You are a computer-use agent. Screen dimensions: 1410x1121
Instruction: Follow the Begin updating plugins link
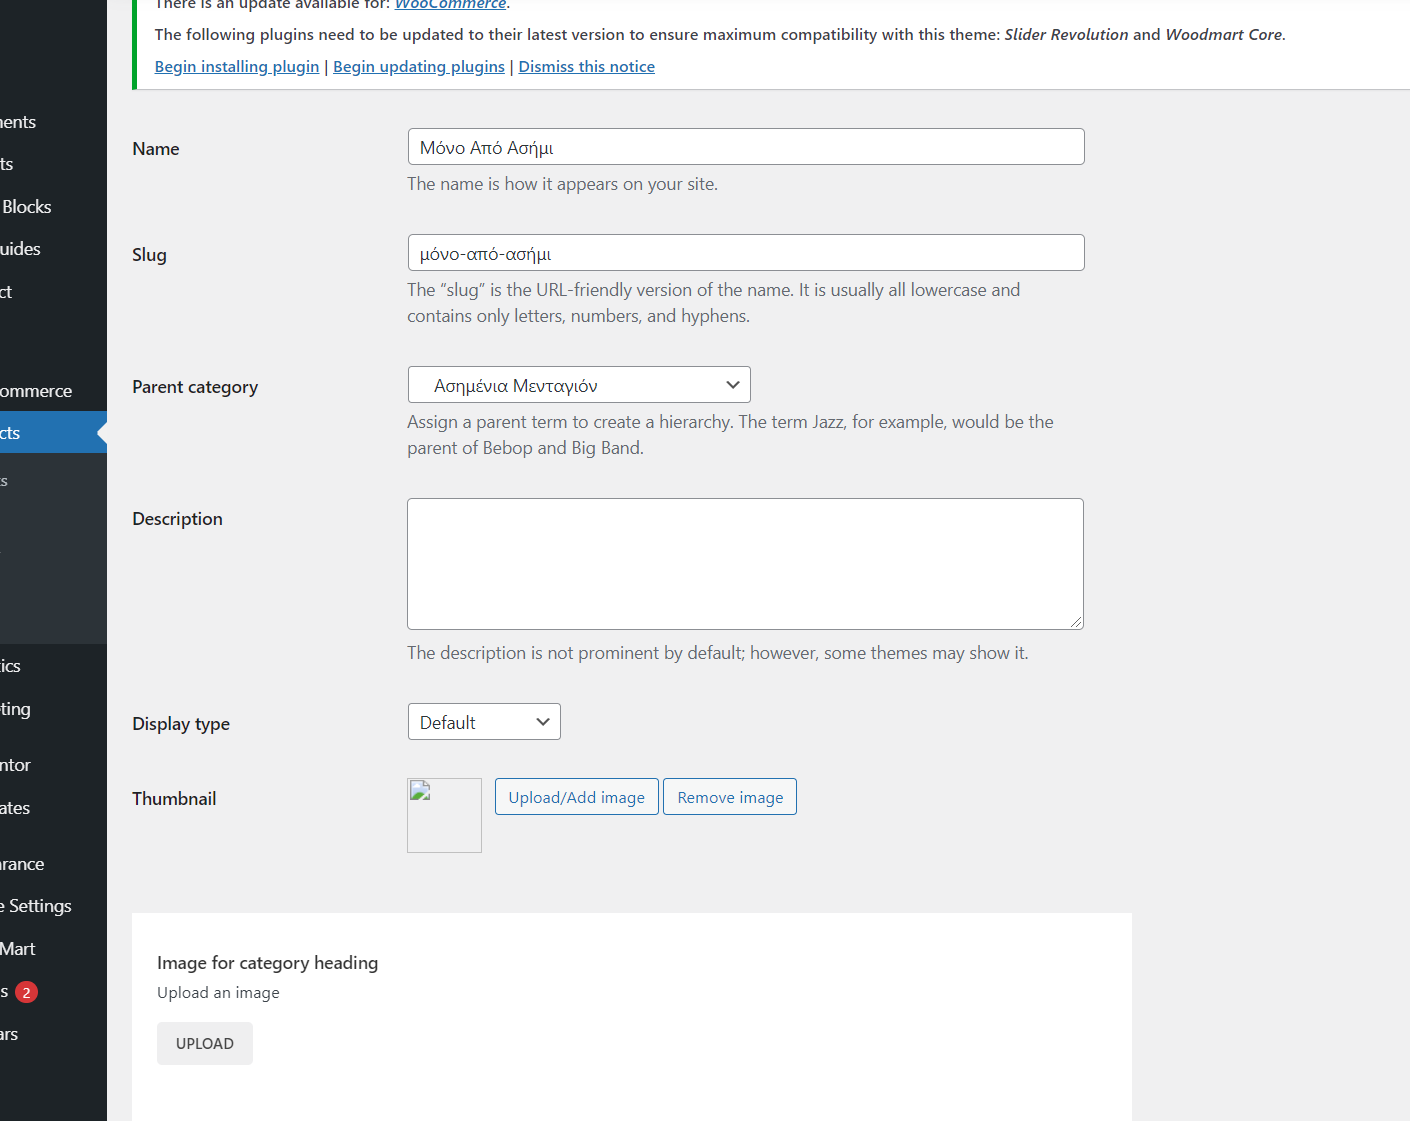pos(419,67)
